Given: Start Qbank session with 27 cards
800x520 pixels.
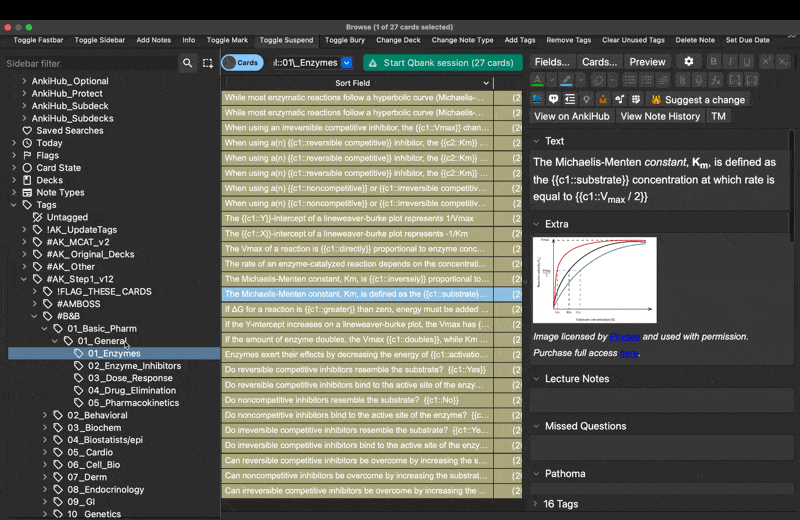Looking at the screenshot, I should tap(442, 63).
